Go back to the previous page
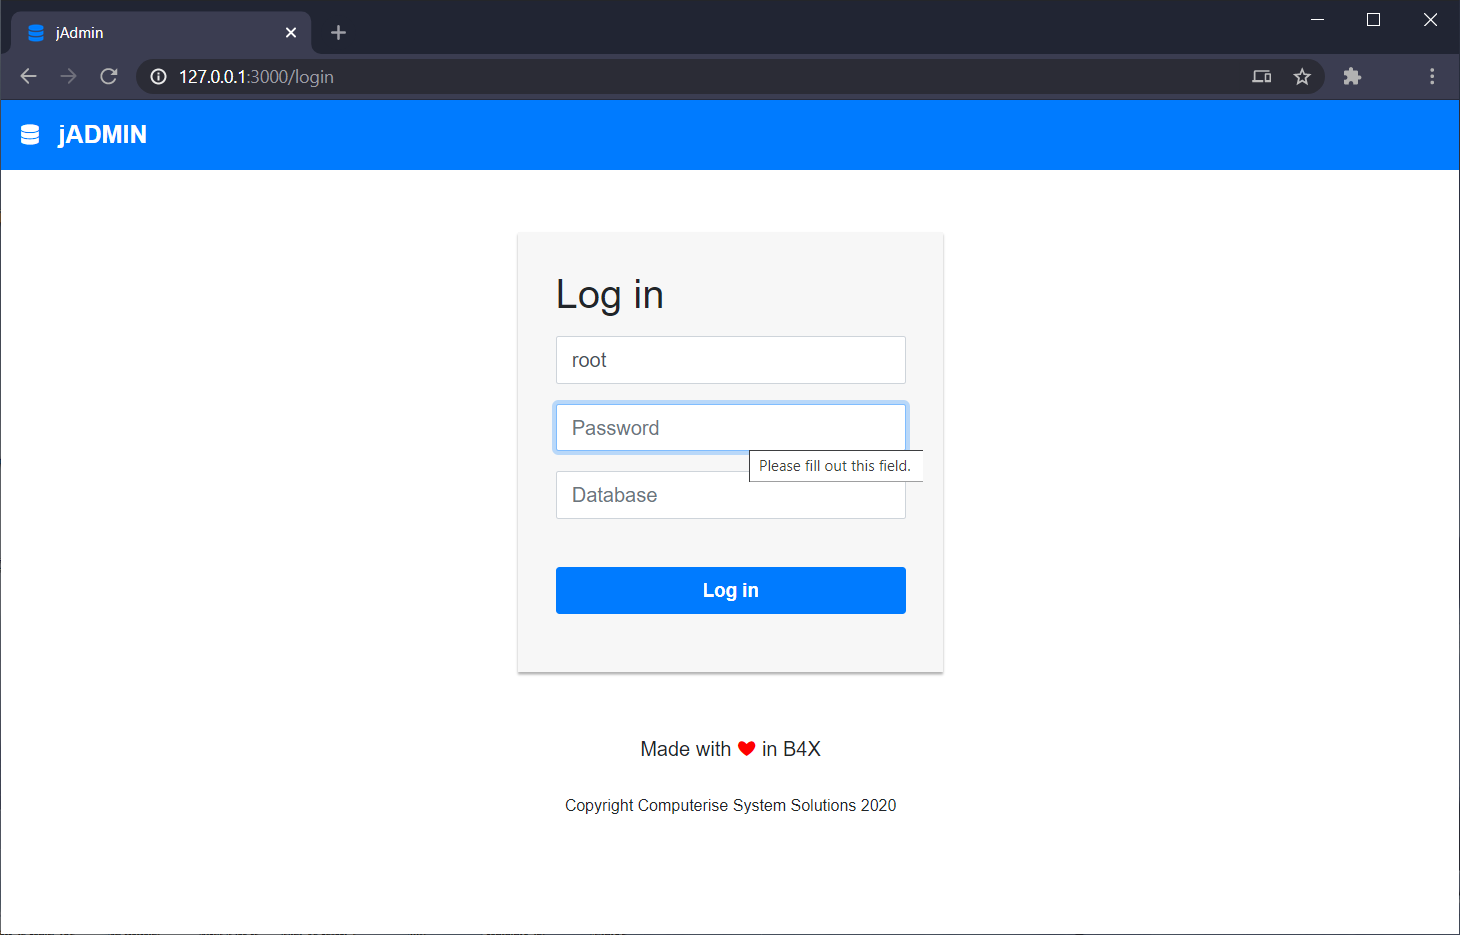This screenshot has width=1460, height=935. pyautogui.click(x=28, y=76)
